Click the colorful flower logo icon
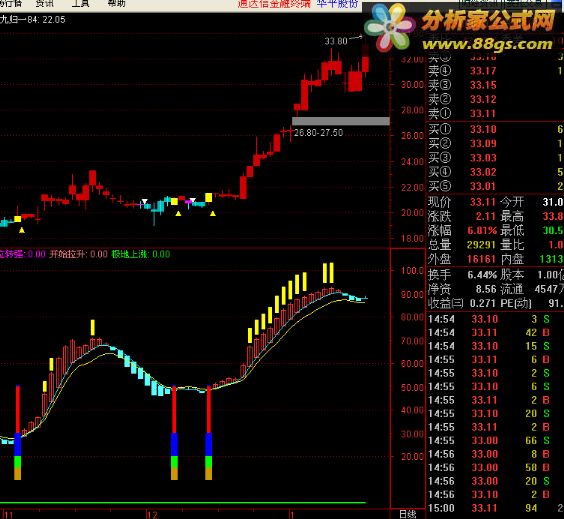Screen dimensions: 564x519 pos(388,27)
